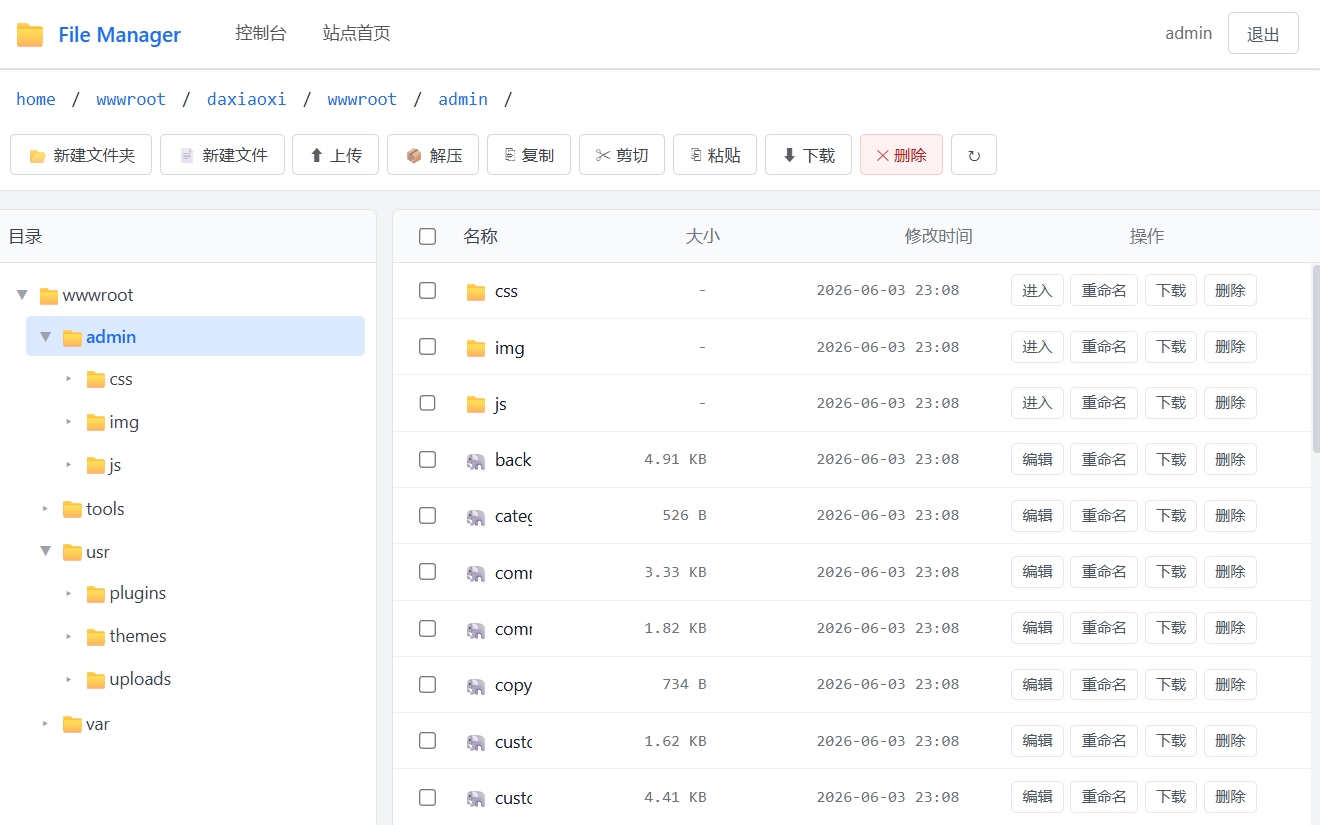Go to daxiaoxi in the breadcrumb
The image size is (1320, 825).
pyautogui.click(x=246, y=99)
